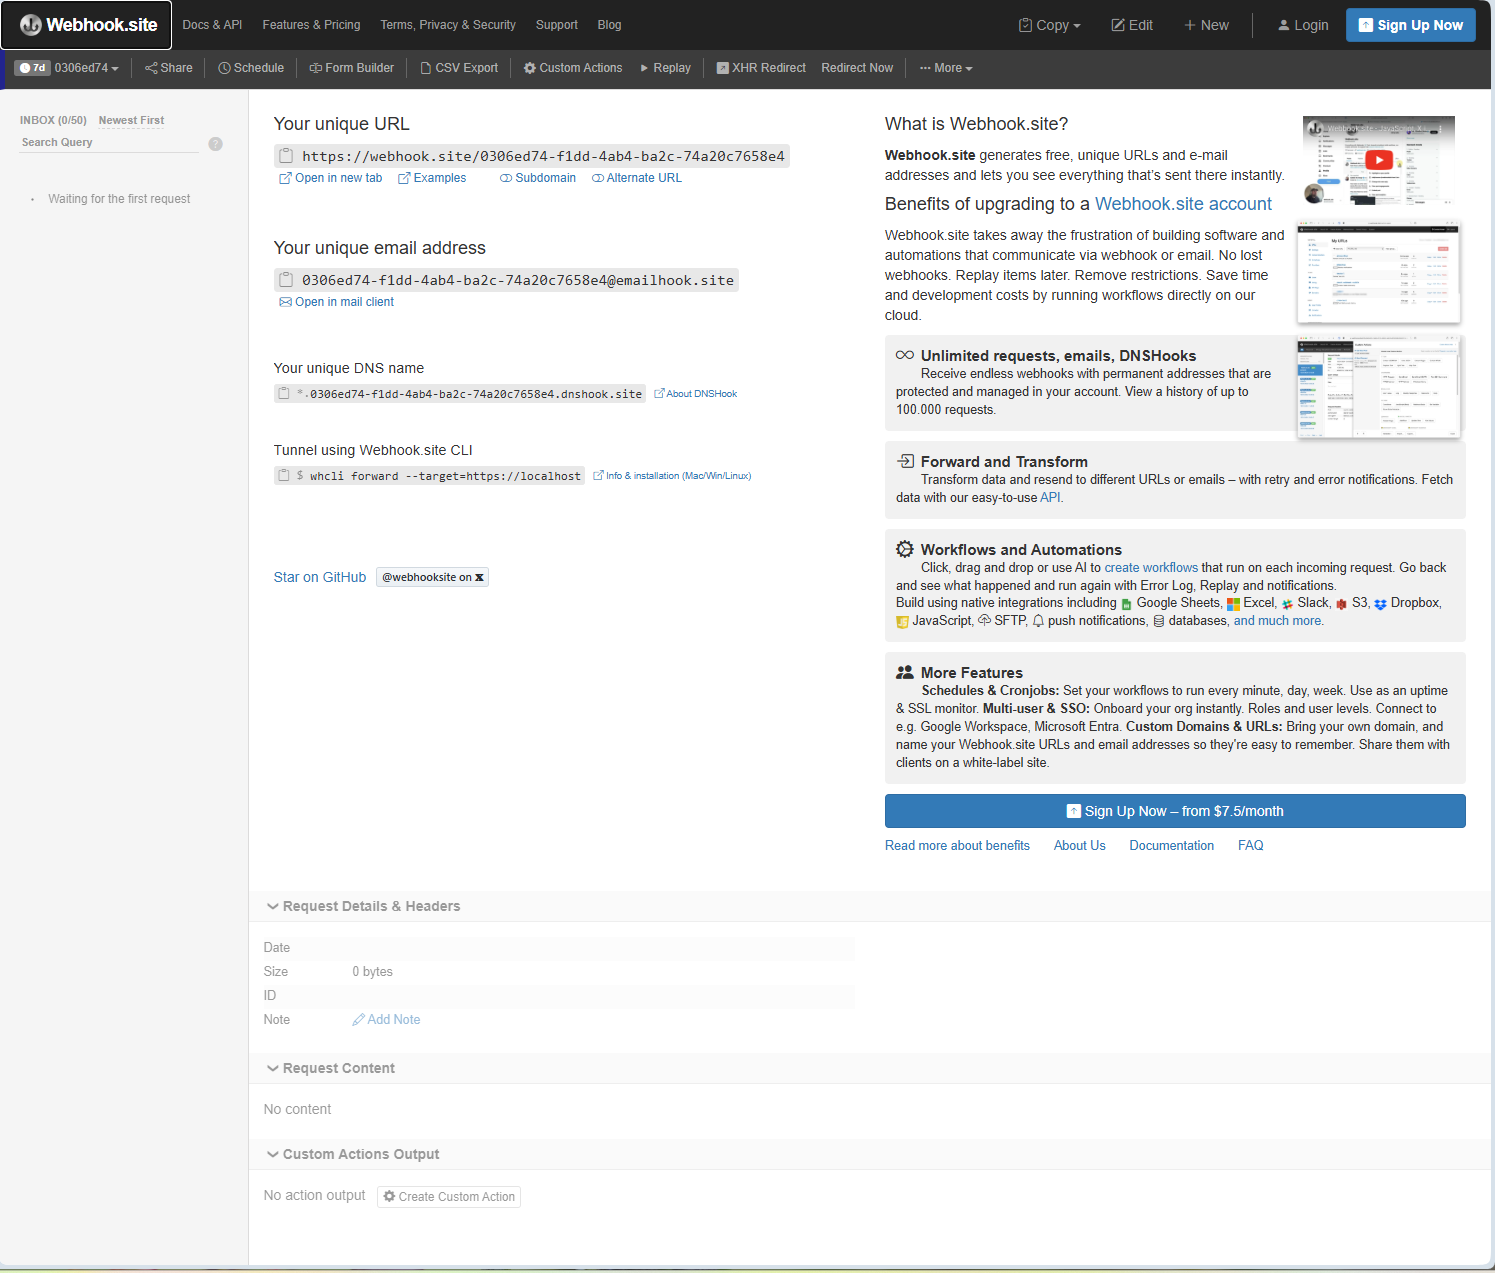This screenshot has width=1495, height=1273.
Task: Open the More dropdown menu
Action: point(946,68)
